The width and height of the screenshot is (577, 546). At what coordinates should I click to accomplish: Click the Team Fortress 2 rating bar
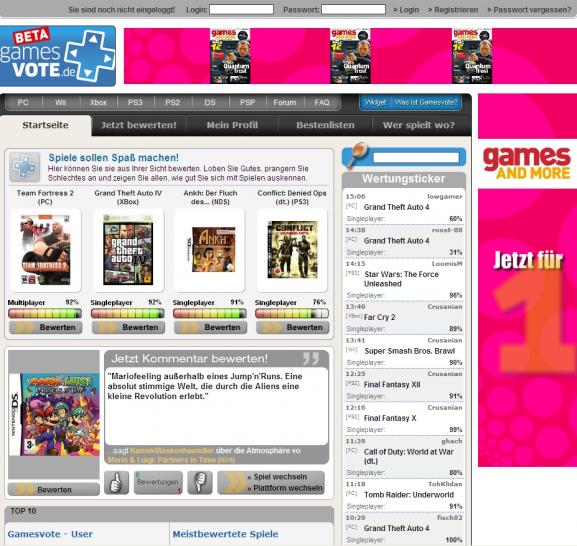click(x=45, y=313)
